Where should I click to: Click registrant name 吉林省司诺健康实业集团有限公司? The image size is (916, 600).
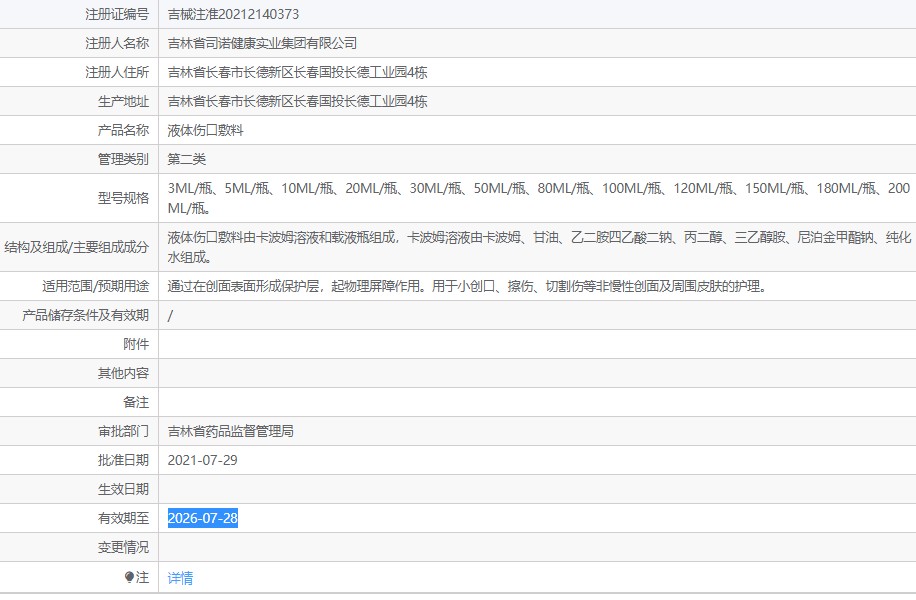pyautogui.click(x=262, y=43)
